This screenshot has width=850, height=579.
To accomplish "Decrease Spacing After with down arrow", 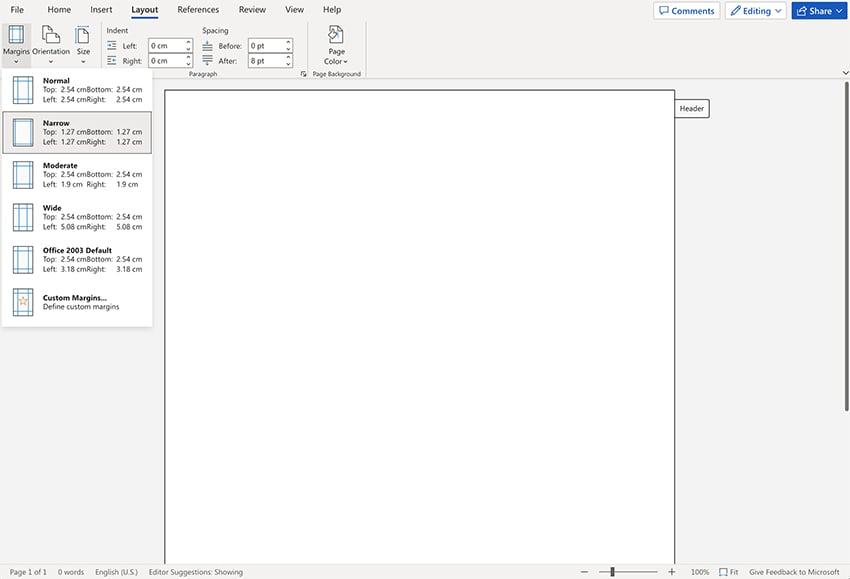I will [288, 64].
